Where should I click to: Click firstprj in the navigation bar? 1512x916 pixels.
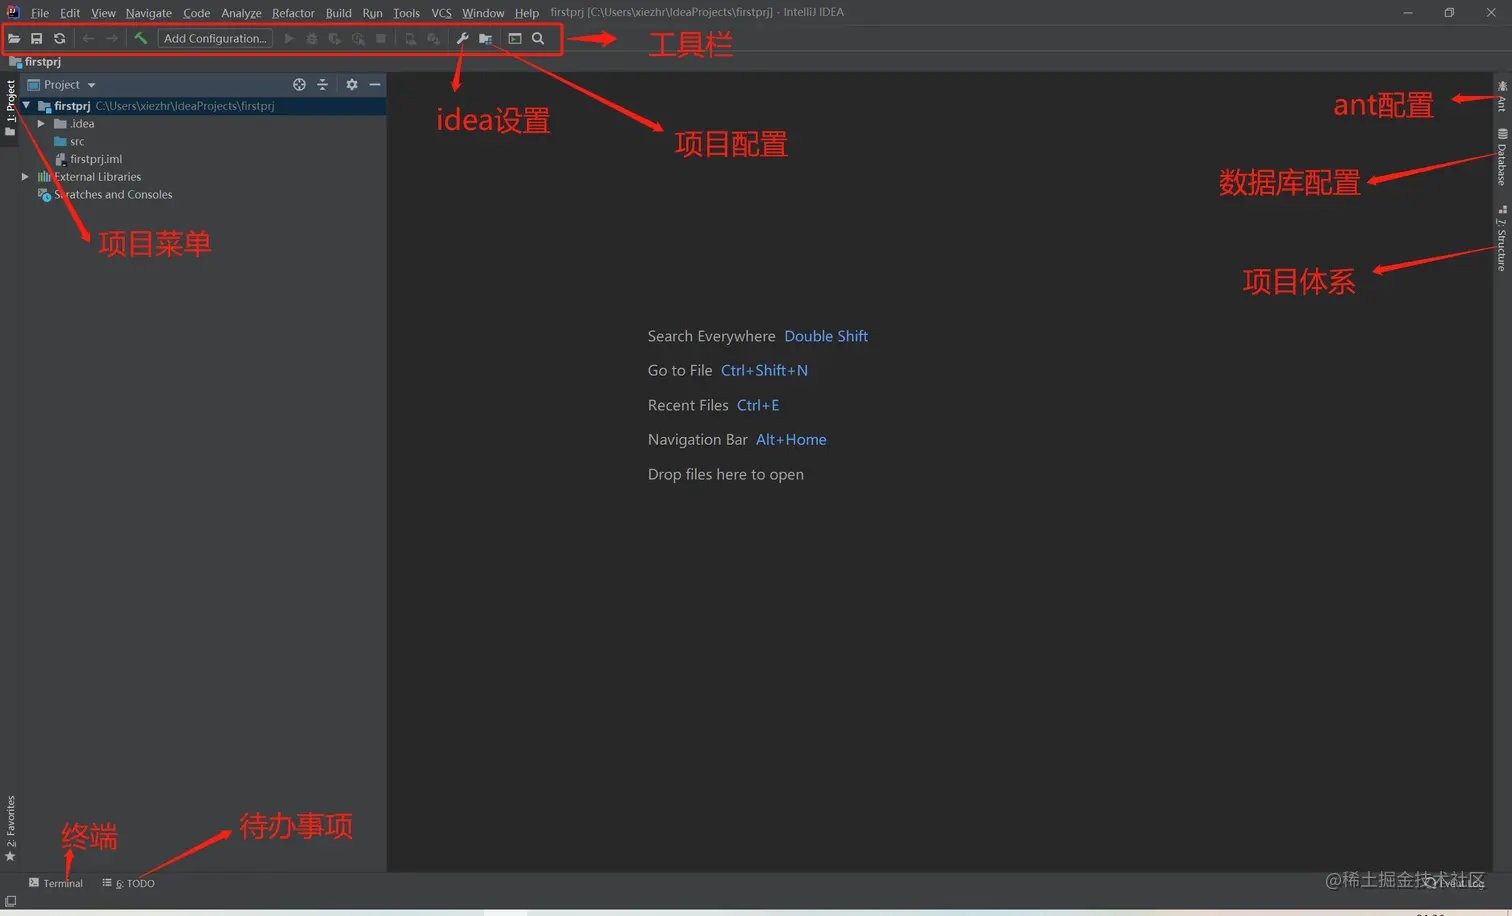[35, 62]
